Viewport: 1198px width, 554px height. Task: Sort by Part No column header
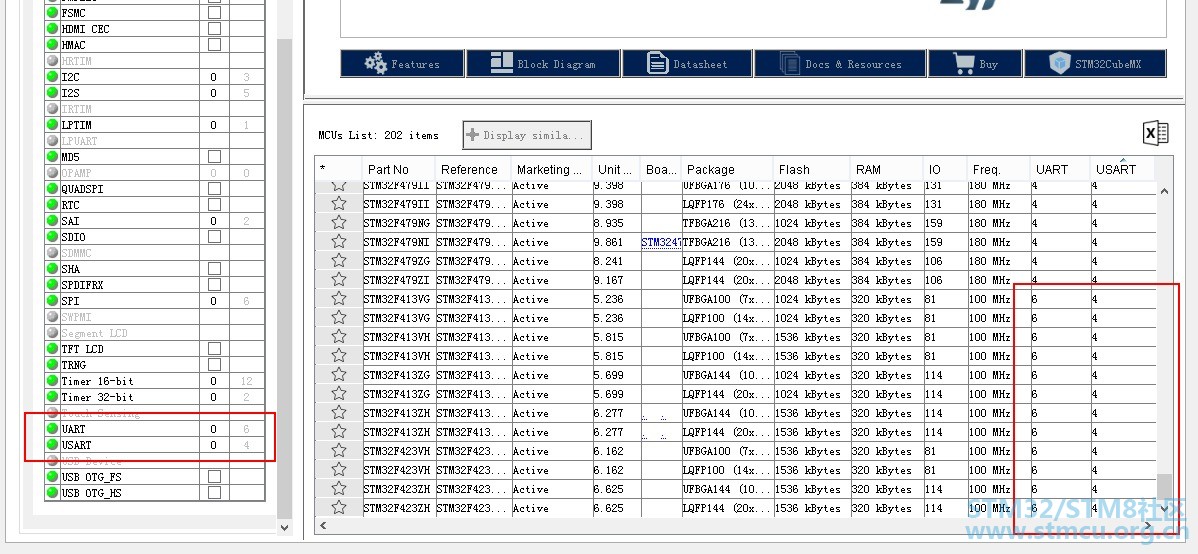(399, 170)
